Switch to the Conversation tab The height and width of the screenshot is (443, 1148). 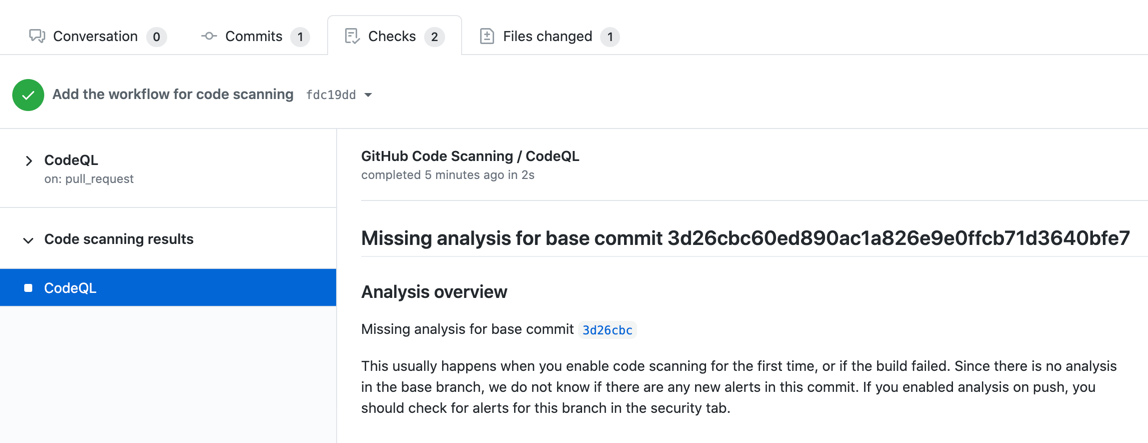(95, 36)
